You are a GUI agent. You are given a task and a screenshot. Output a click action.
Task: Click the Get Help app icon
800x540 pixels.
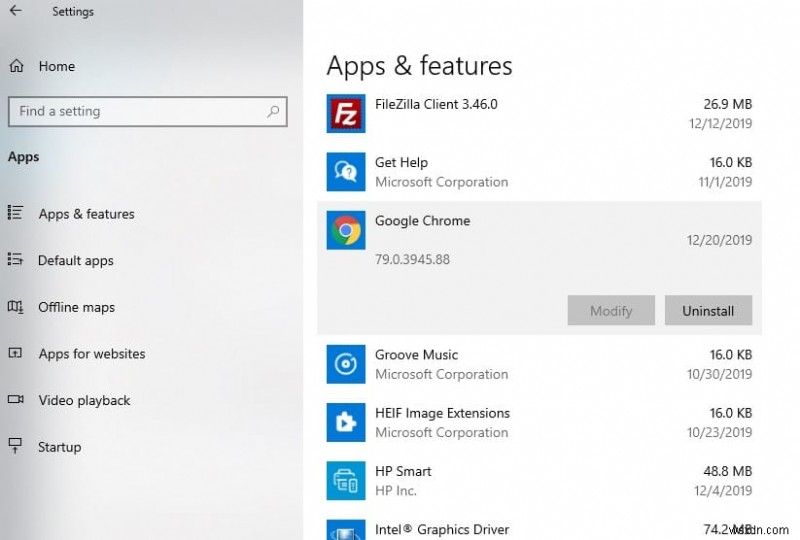click(x=346, y=171)
